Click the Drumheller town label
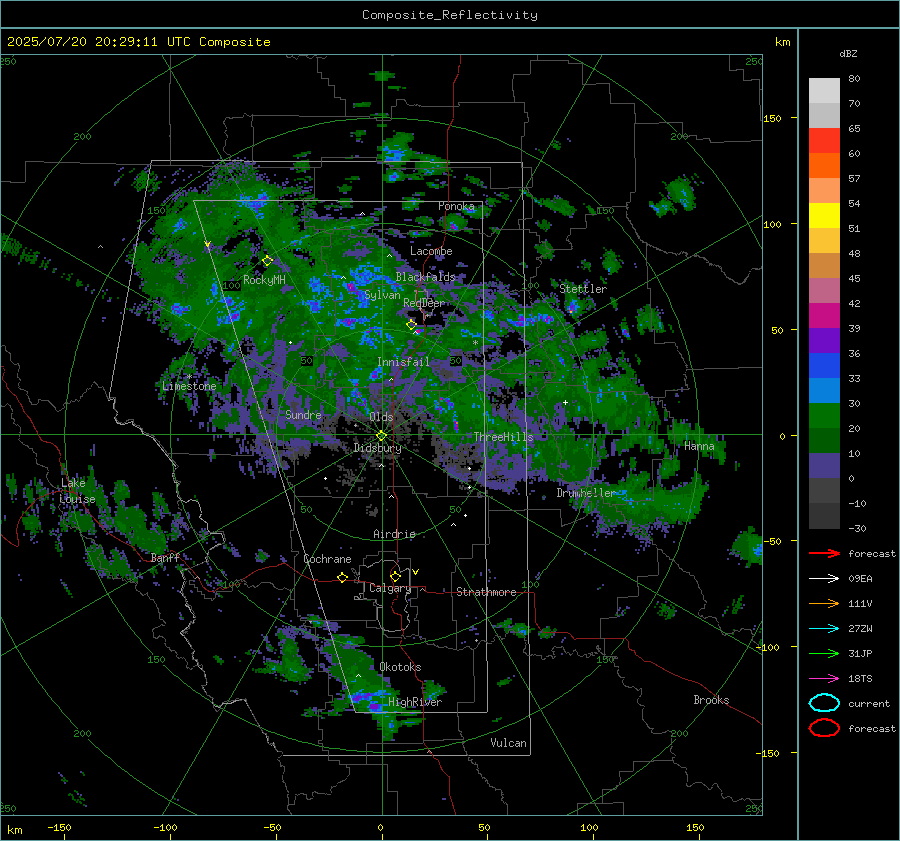The width and height of the screenshot is (900, 841). 585,493
